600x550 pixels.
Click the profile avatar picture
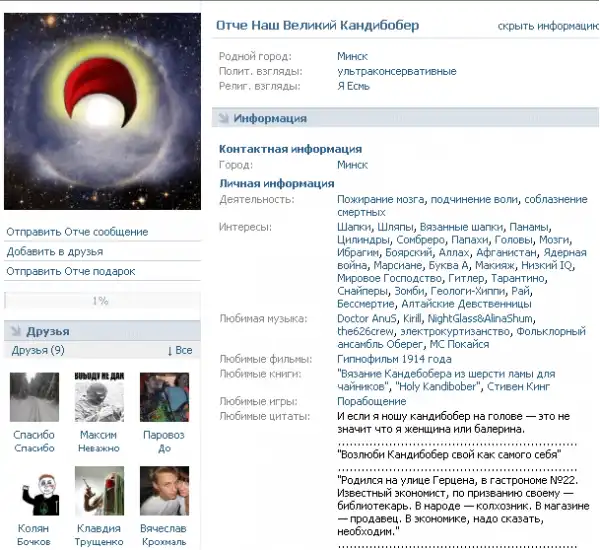click(102, 112)
